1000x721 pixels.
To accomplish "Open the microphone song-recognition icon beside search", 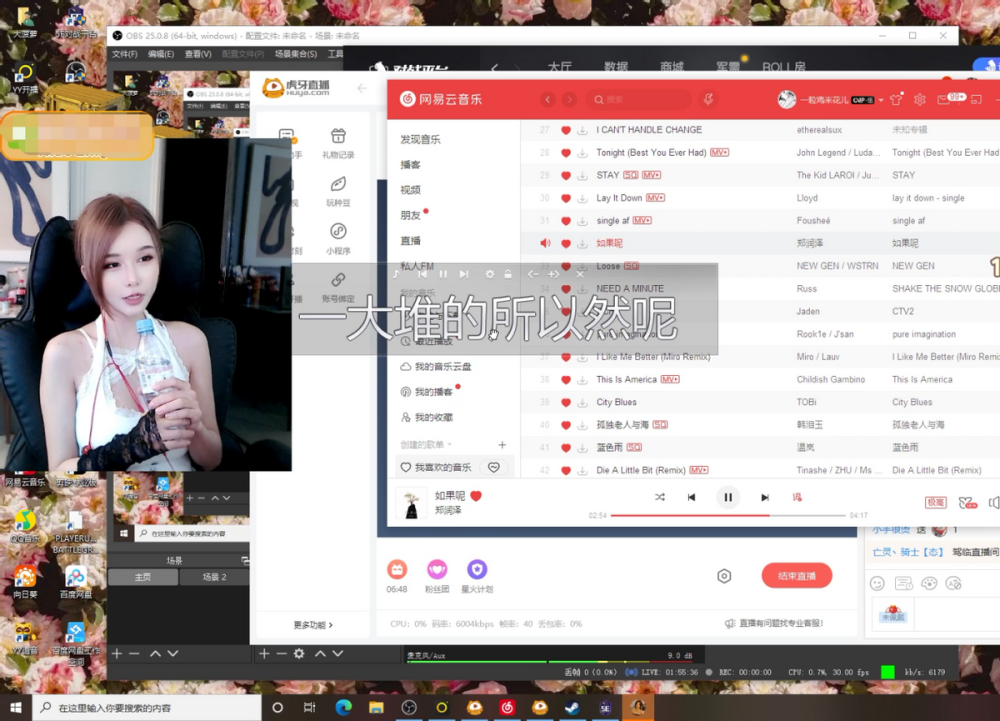I will (x=708, y=99).
